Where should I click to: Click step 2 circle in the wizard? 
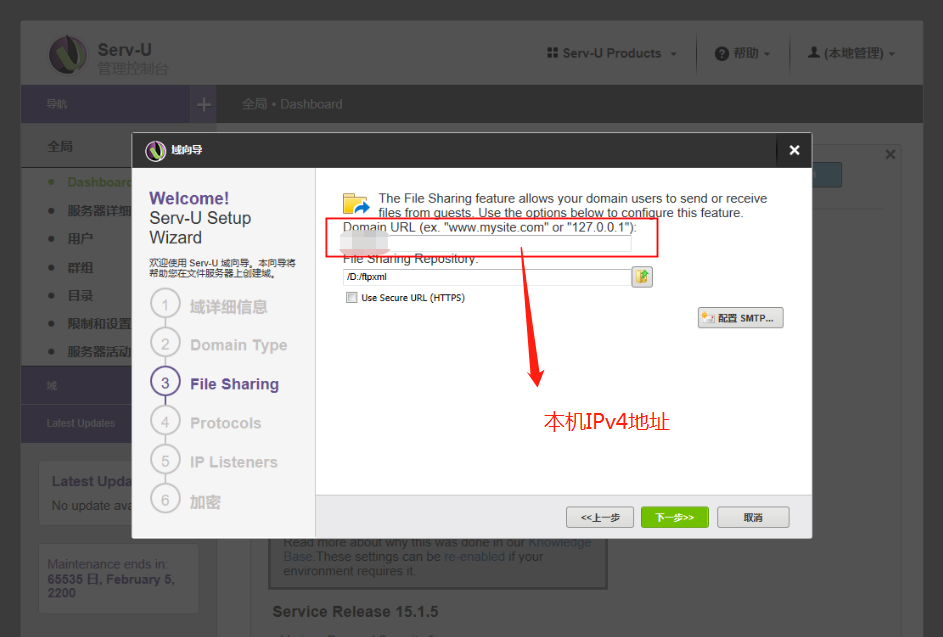point(165,344)
